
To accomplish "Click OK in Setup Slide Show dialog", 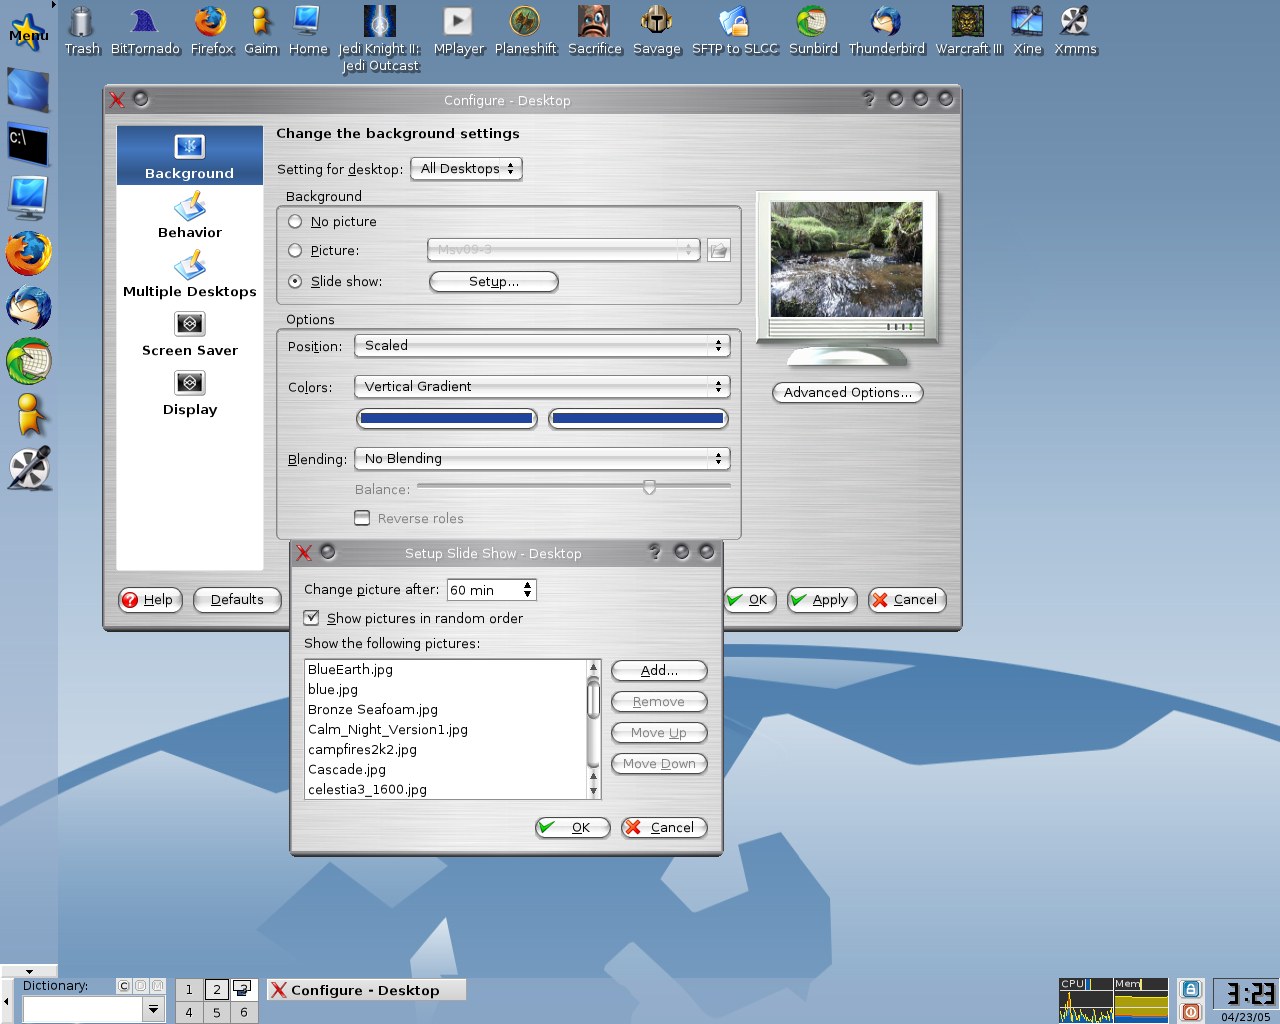I will click(x=573, y=828).
